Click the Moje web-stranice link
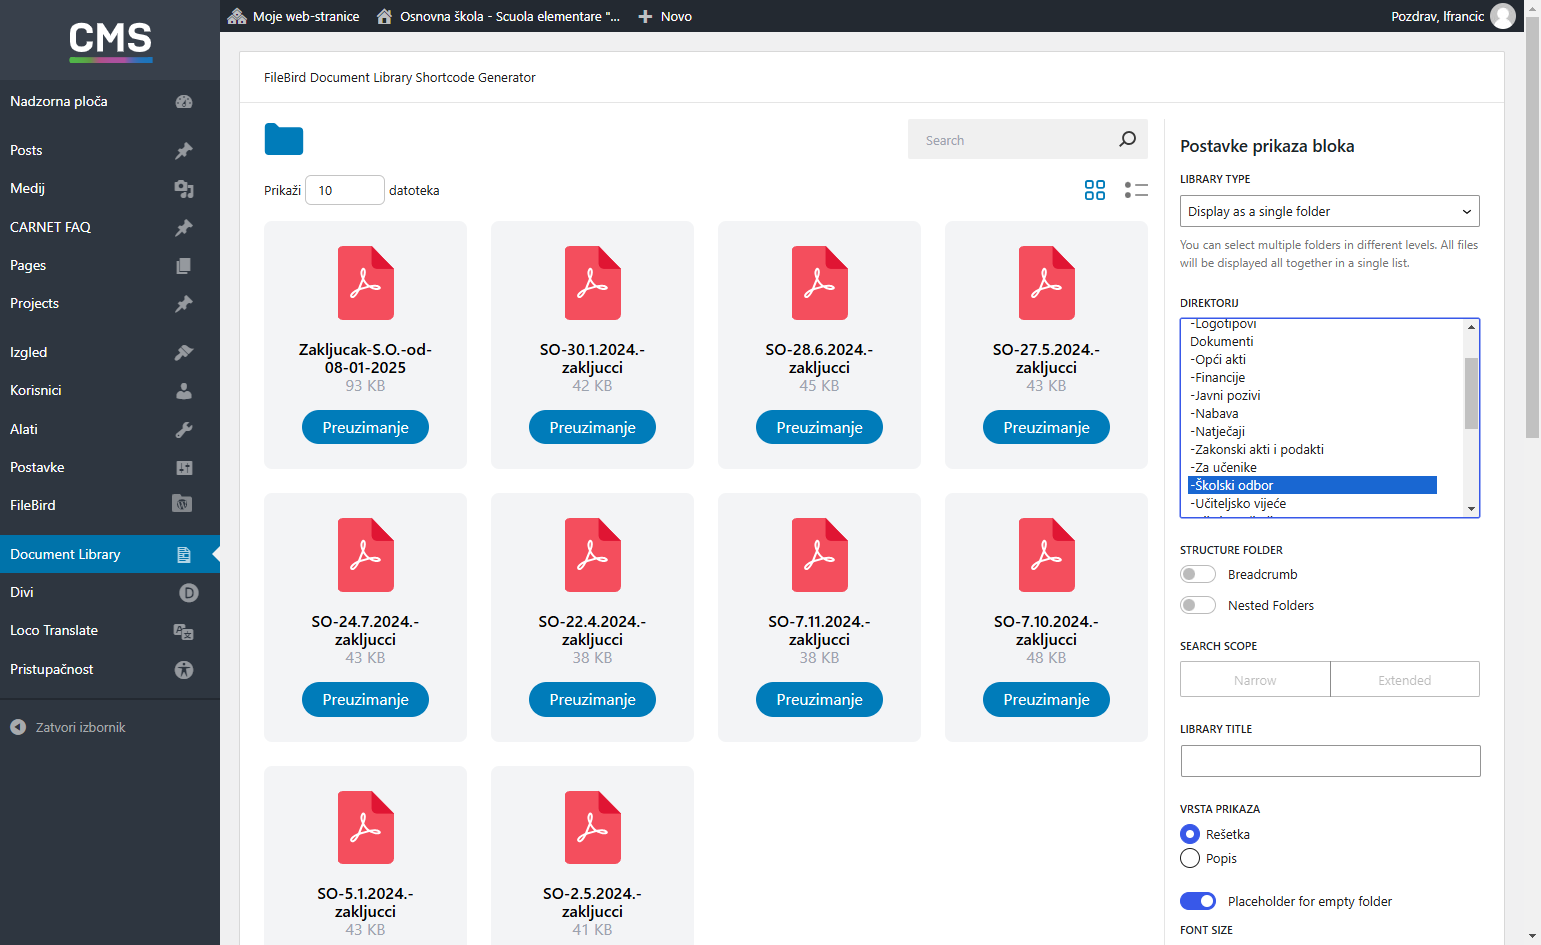The image size is (1541, 945). [294, 16]
